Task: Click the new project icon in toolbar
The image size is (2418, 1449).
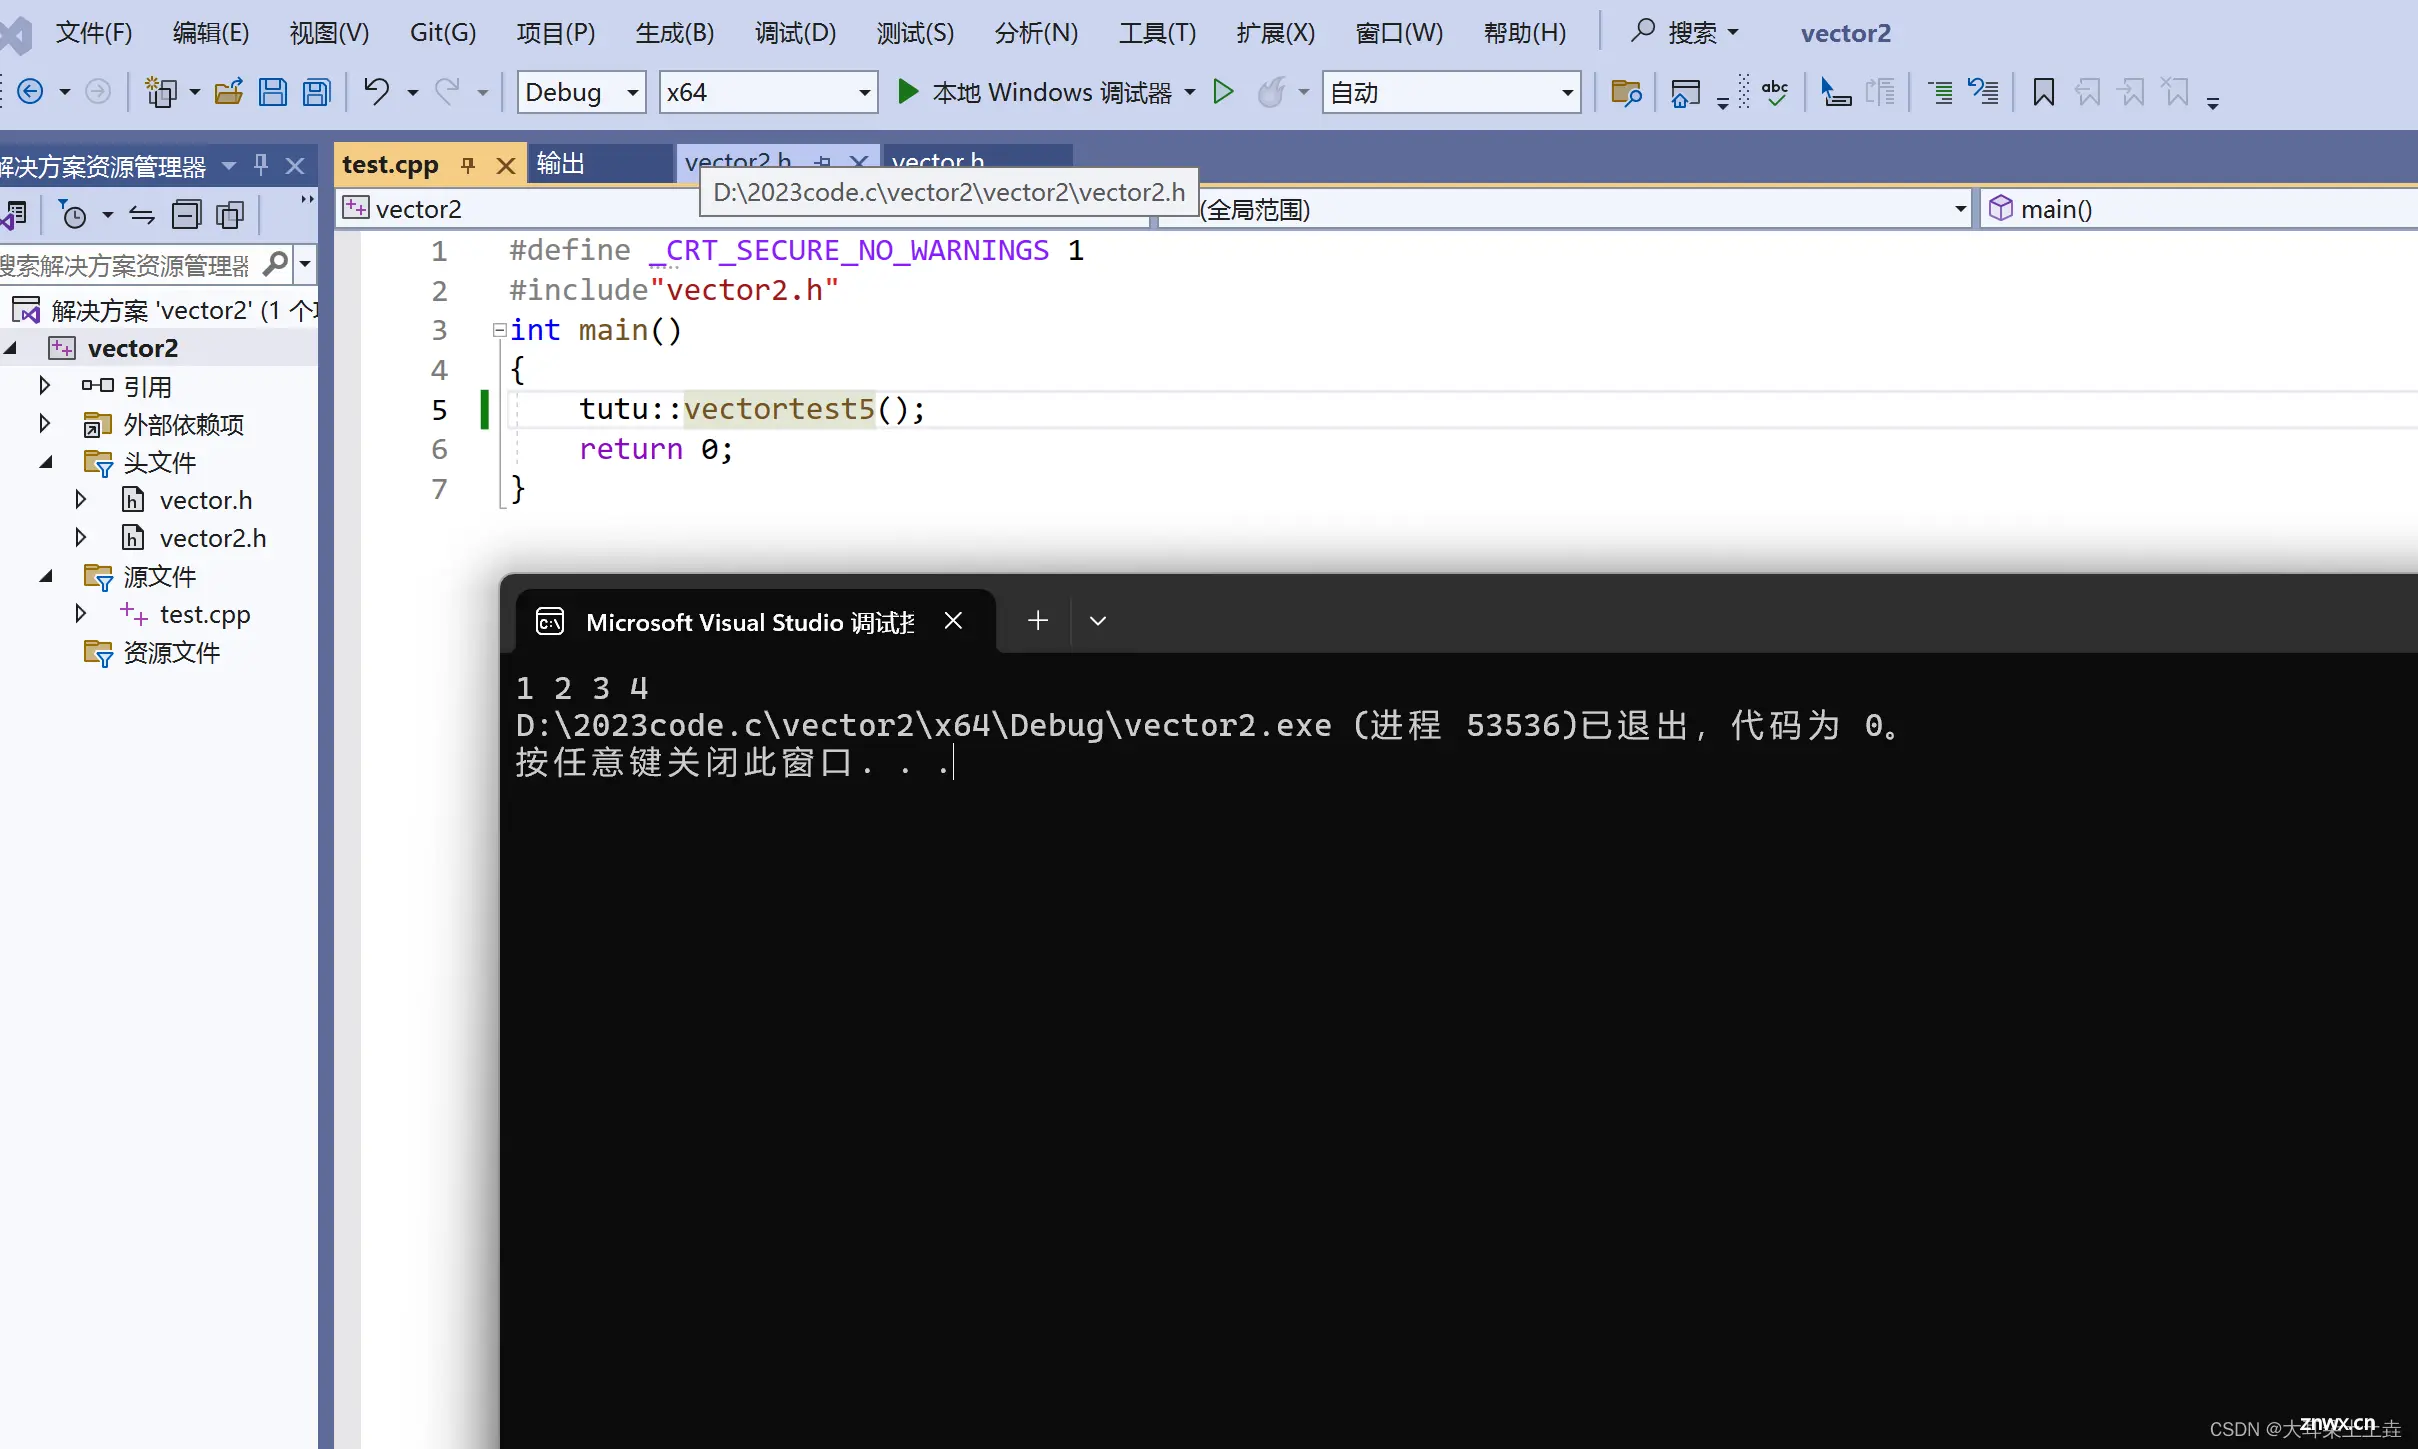Action: pos(160,92)
